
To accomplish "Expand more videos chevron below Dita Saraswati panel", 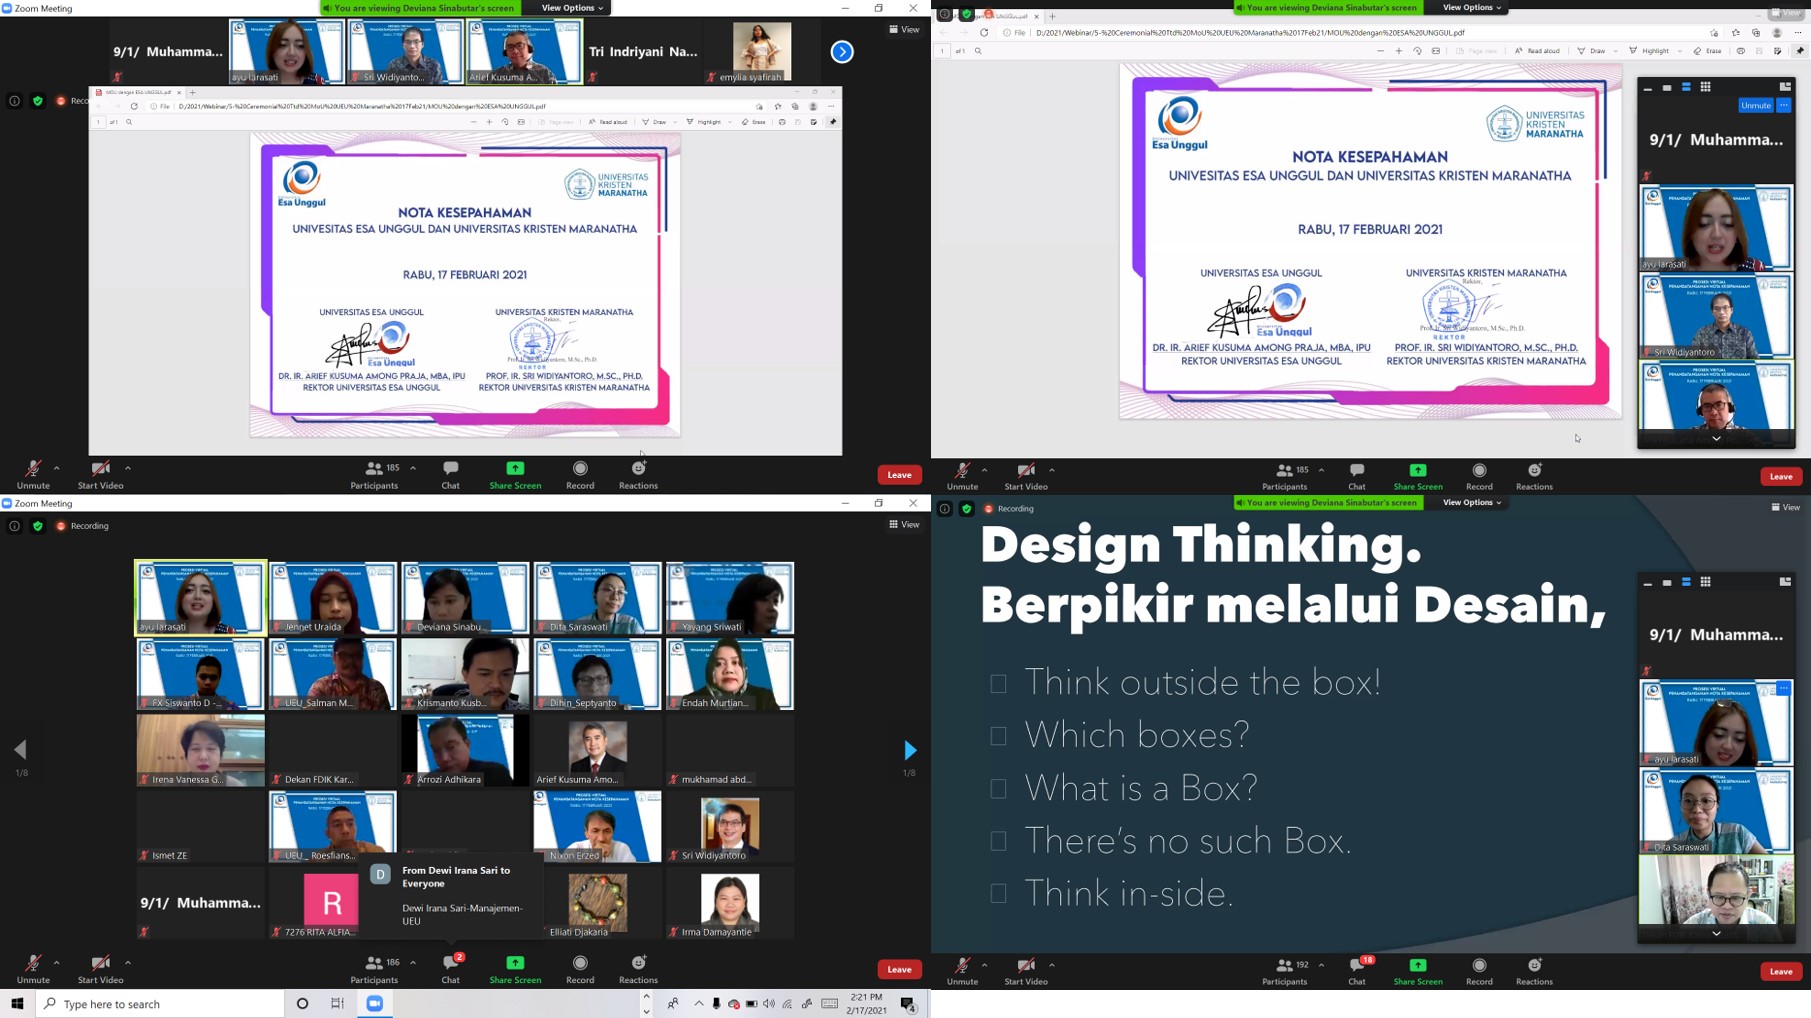I will point(1716,933).
